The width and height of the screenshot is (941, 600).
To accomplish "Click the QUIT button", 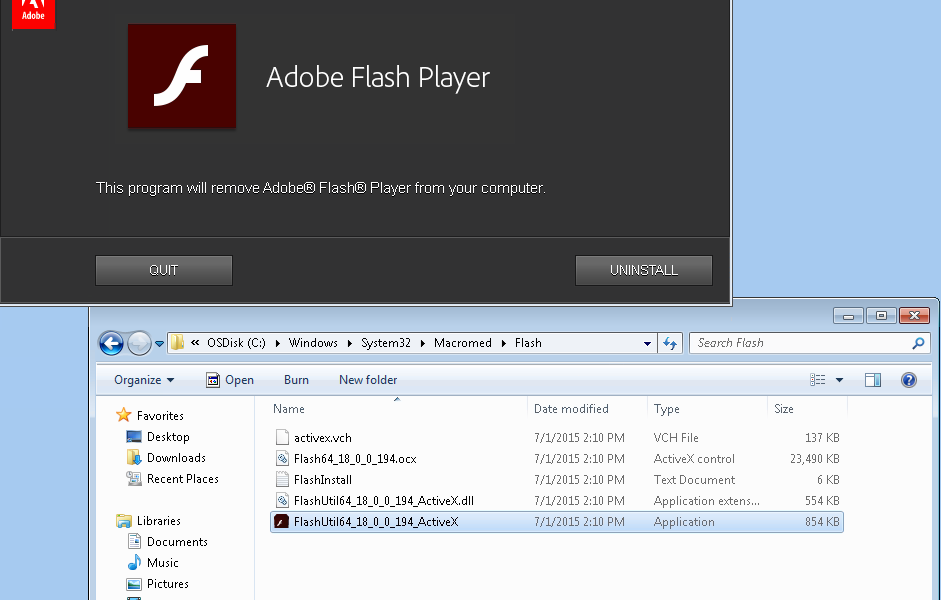I will pyautogui.click(x=163, y=270).
